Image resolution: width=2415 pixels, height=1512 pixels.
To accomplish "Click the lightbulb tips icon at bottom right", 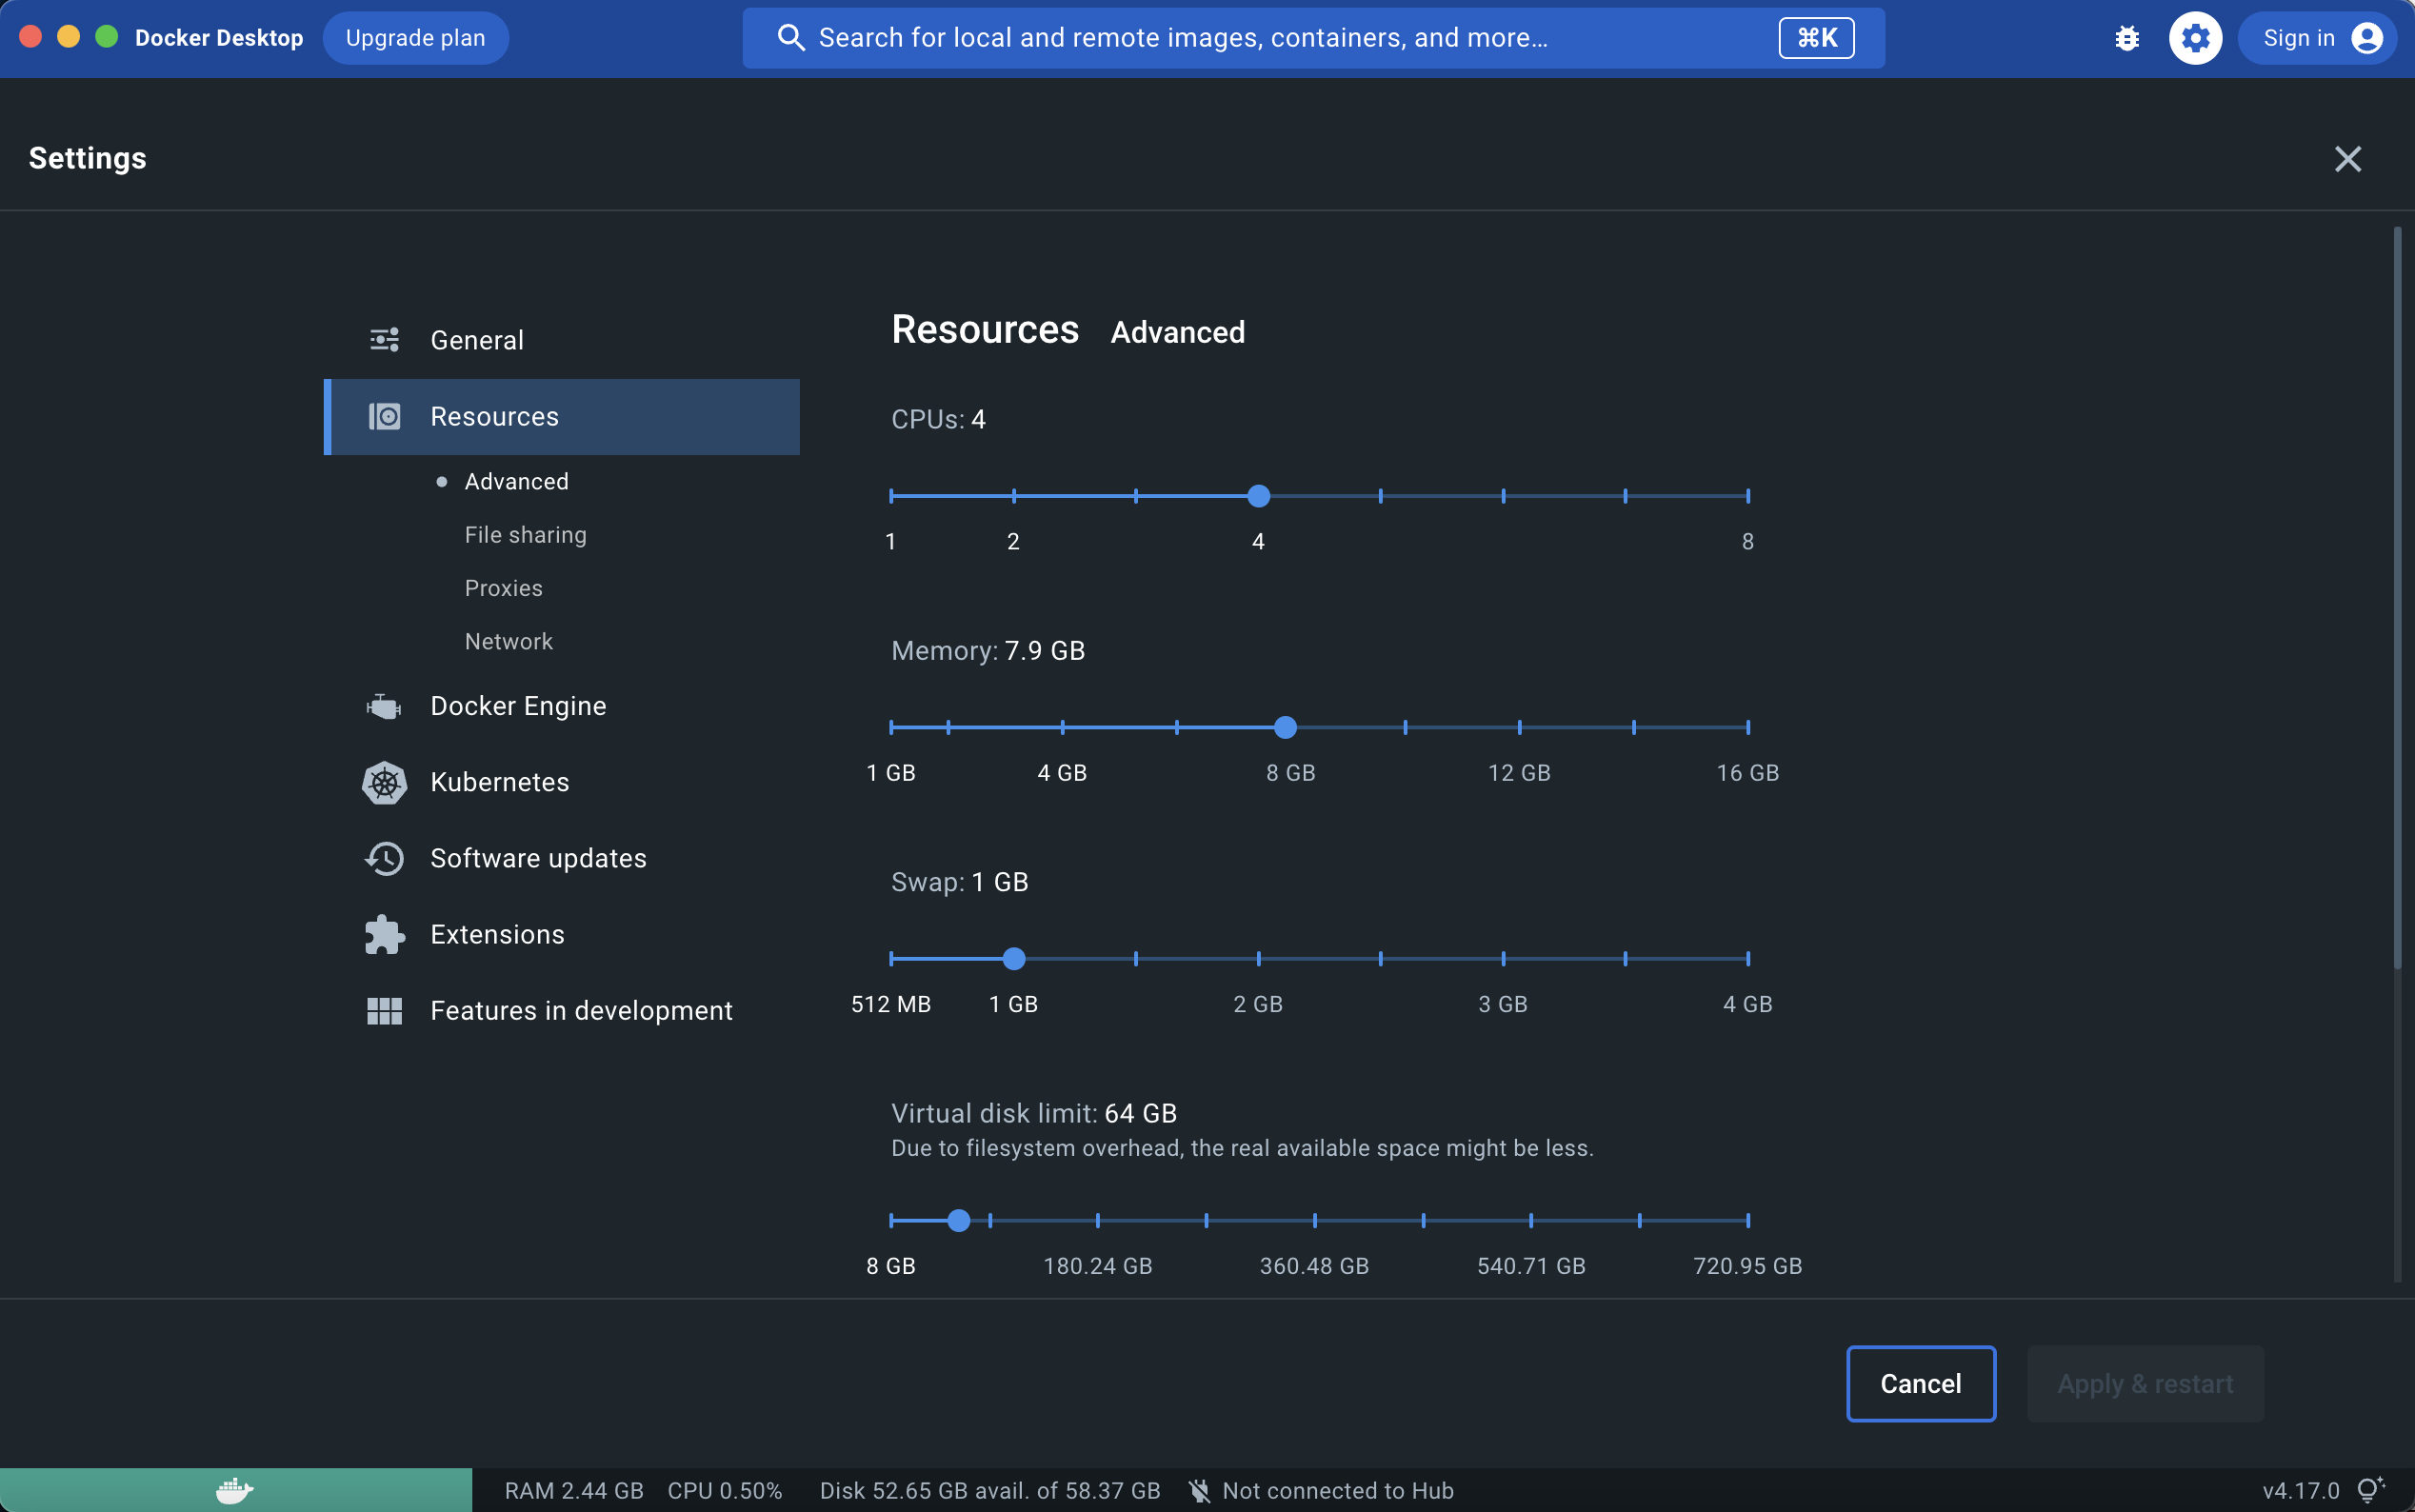I will [x=2370, y=1490].
